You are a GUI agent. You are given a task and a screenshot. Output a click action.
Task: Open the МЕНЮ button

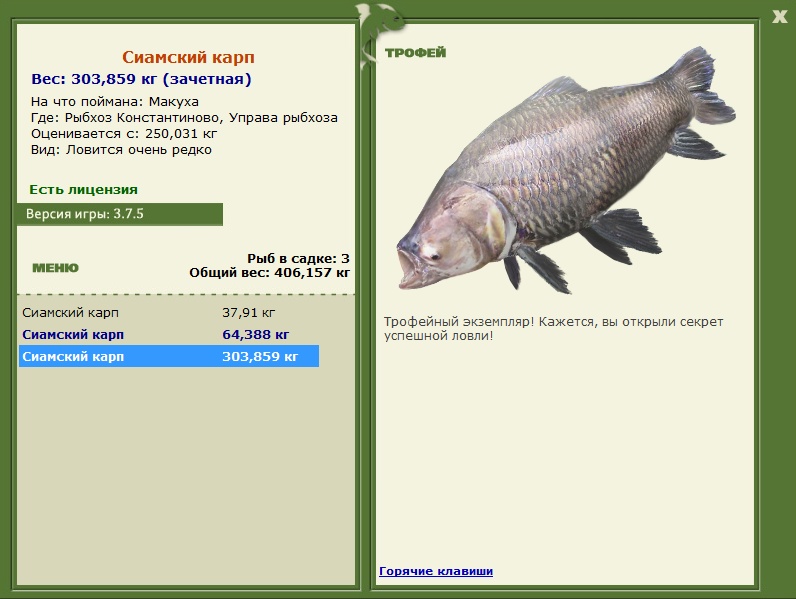pyautogui.click(x=55, y=268)
